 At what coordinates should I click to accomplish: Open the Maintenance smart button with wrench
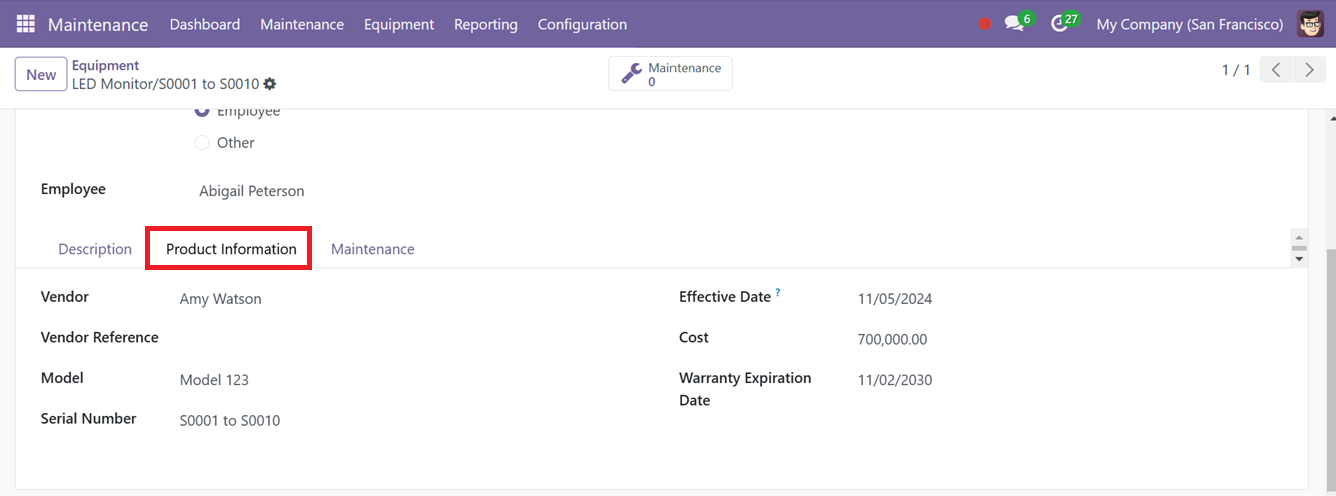[670, 74]
